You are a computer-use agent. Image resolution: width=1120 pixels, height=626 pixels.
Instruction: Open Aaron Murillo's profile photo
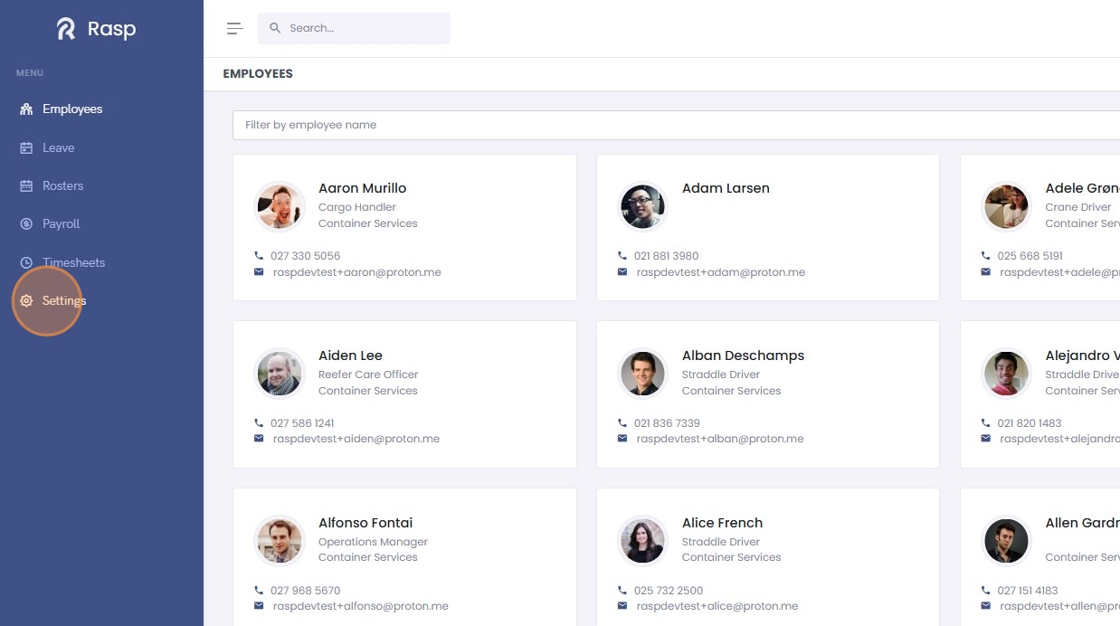279,207
